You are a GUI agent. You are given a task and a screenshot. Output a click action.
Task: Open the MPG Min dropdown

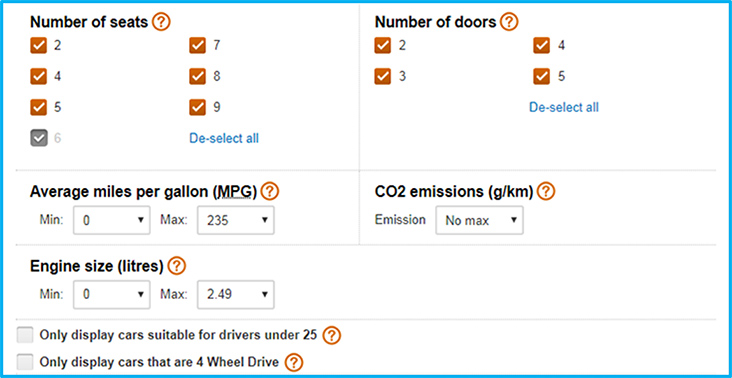[x=112, y=220]
